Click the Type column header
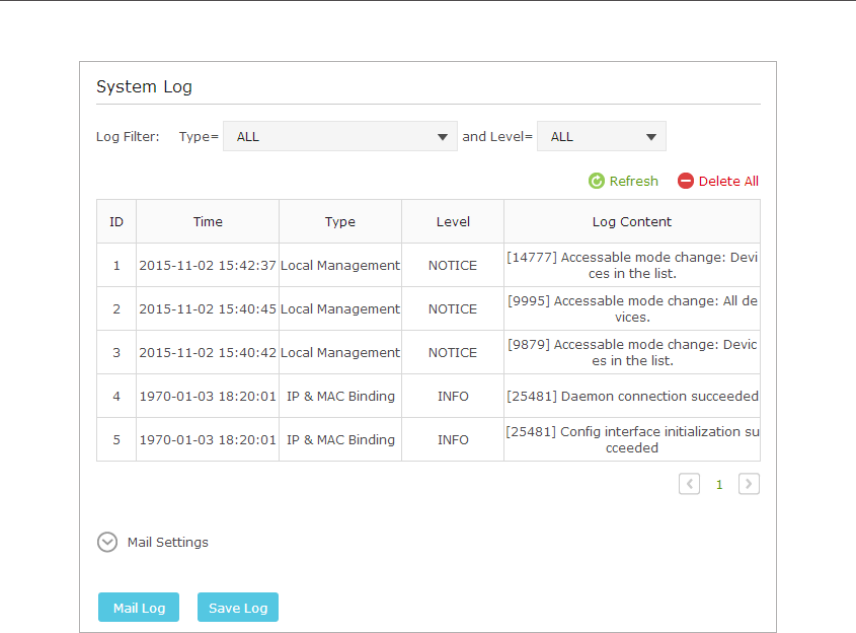 tap(340, 222)
